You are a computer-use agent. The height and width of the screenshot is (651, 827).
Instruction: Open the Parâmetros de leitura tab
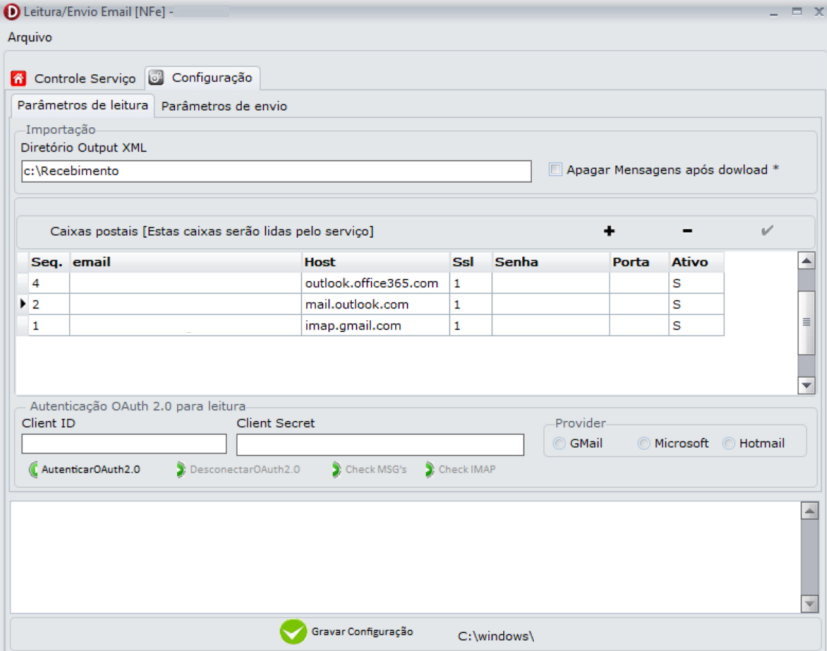(x=83, y=106)
